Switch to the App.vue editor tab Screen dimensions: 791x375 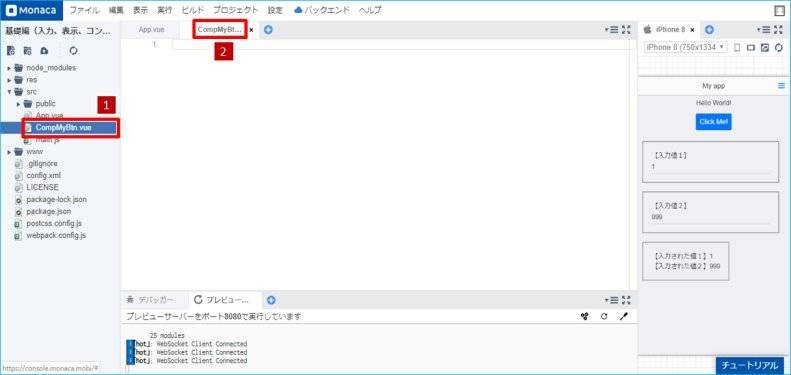point(151,30)
